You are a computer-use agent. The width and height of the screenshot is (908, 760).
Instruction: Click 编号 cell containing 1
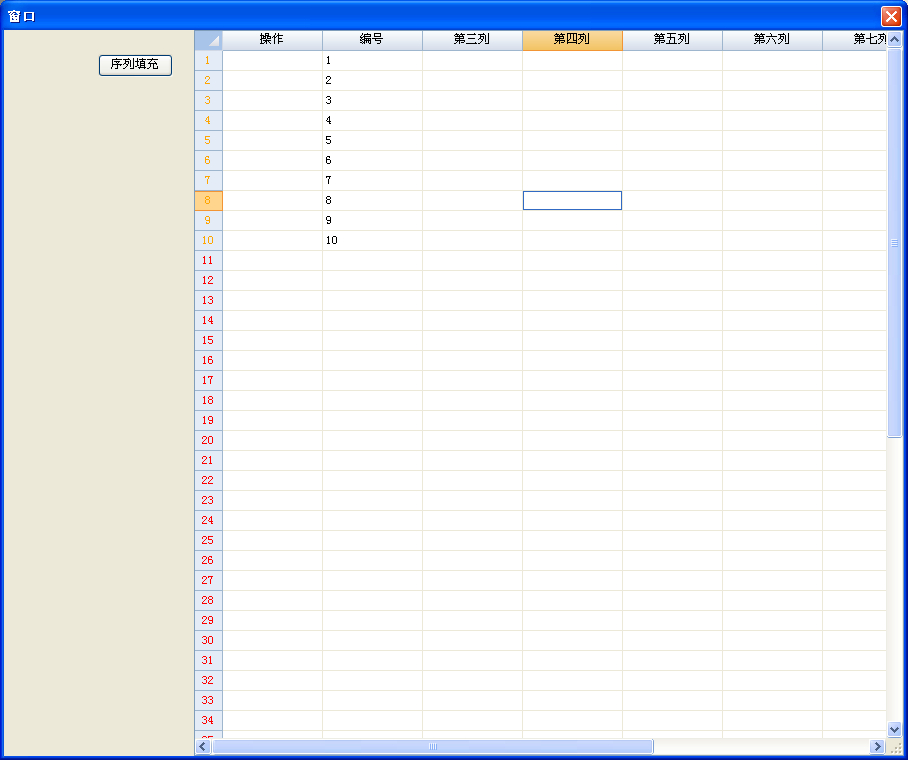click(x=372, y=60)
